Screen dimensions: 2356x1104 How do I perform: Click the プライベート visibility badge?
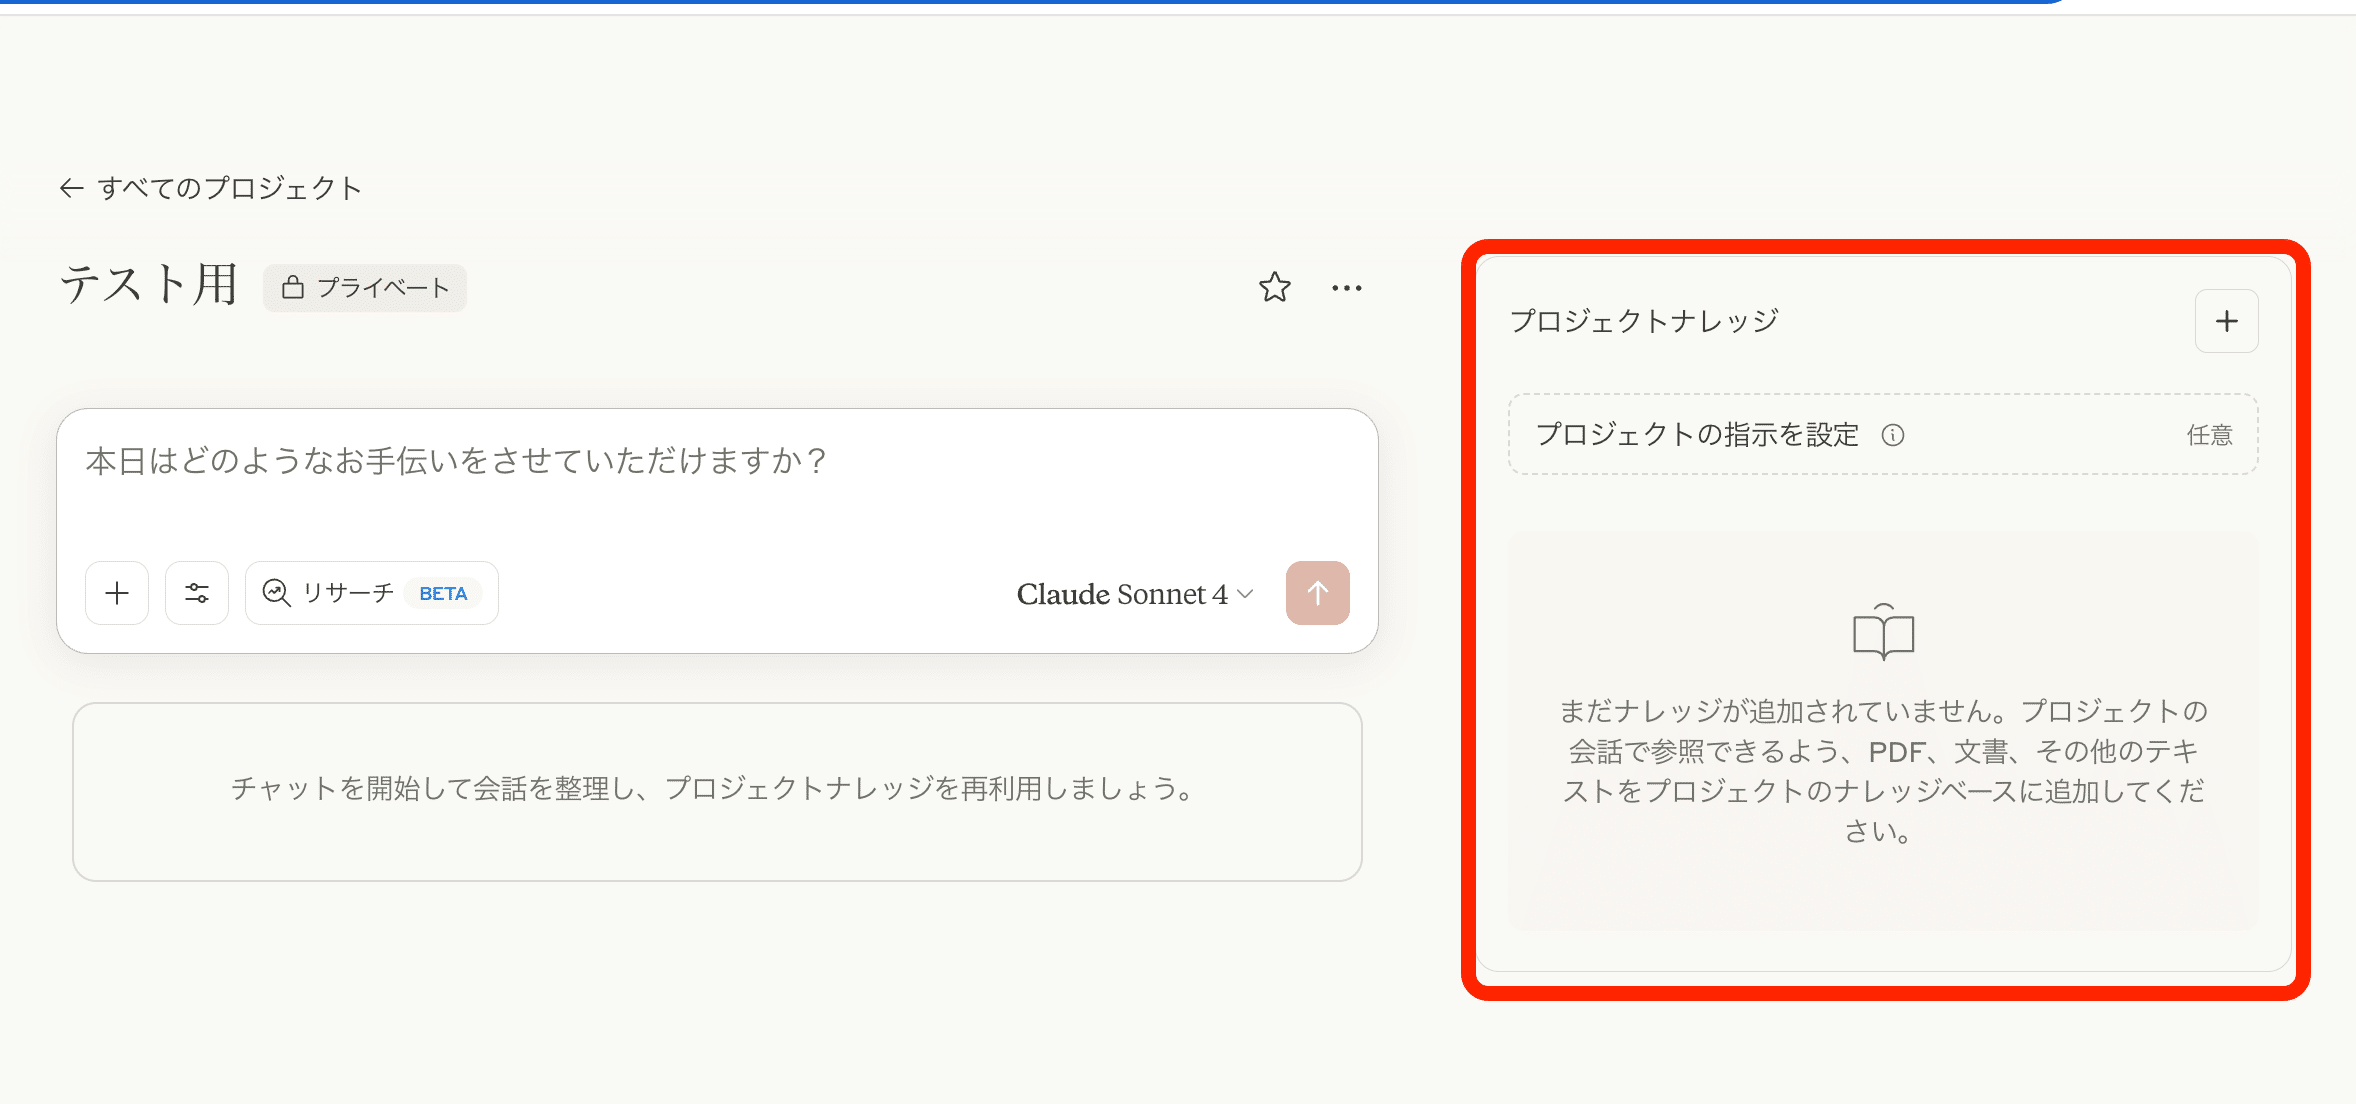coord(365,288)
